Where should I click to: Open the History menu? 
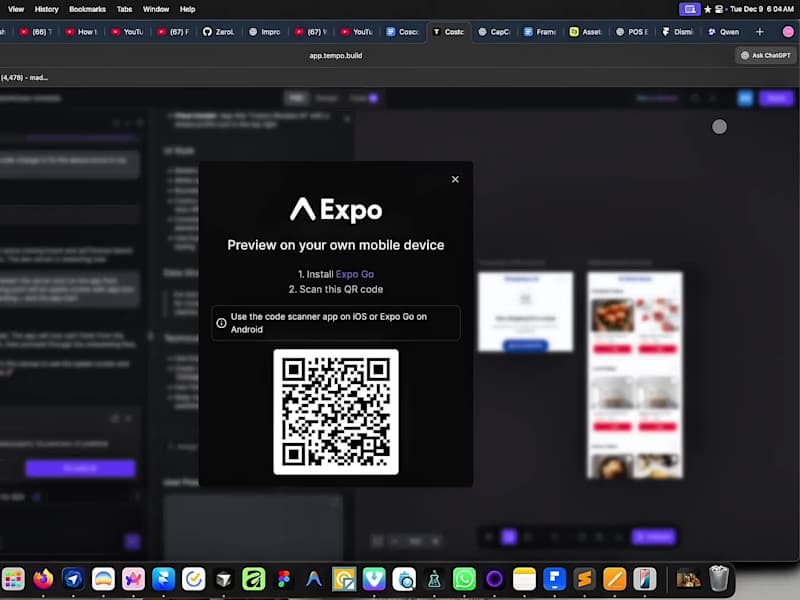pos(46,9)
